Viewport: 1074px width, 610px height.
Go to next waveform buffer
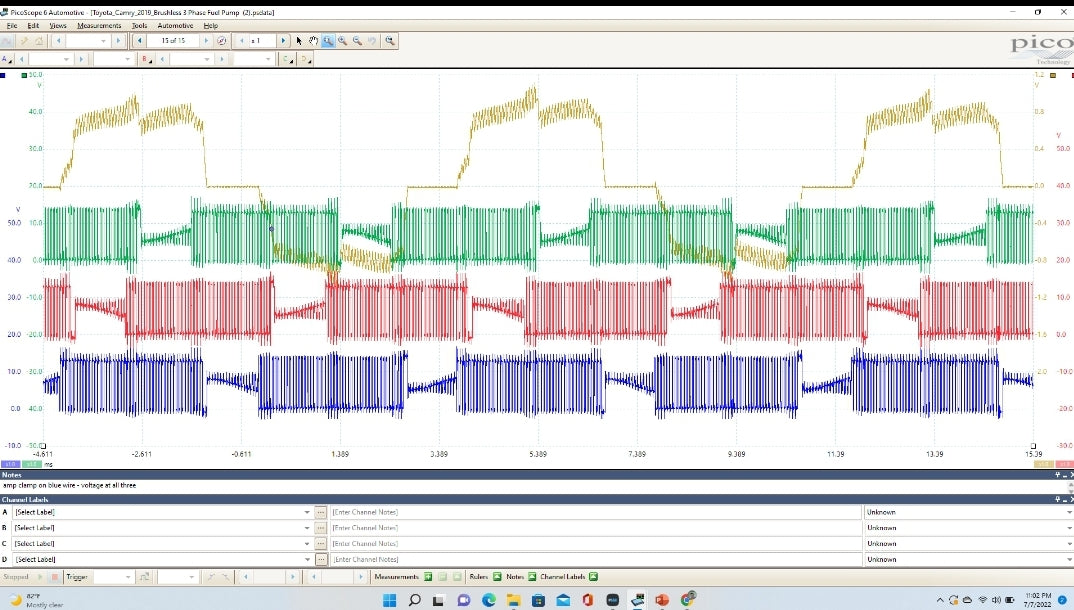point(206,41)
